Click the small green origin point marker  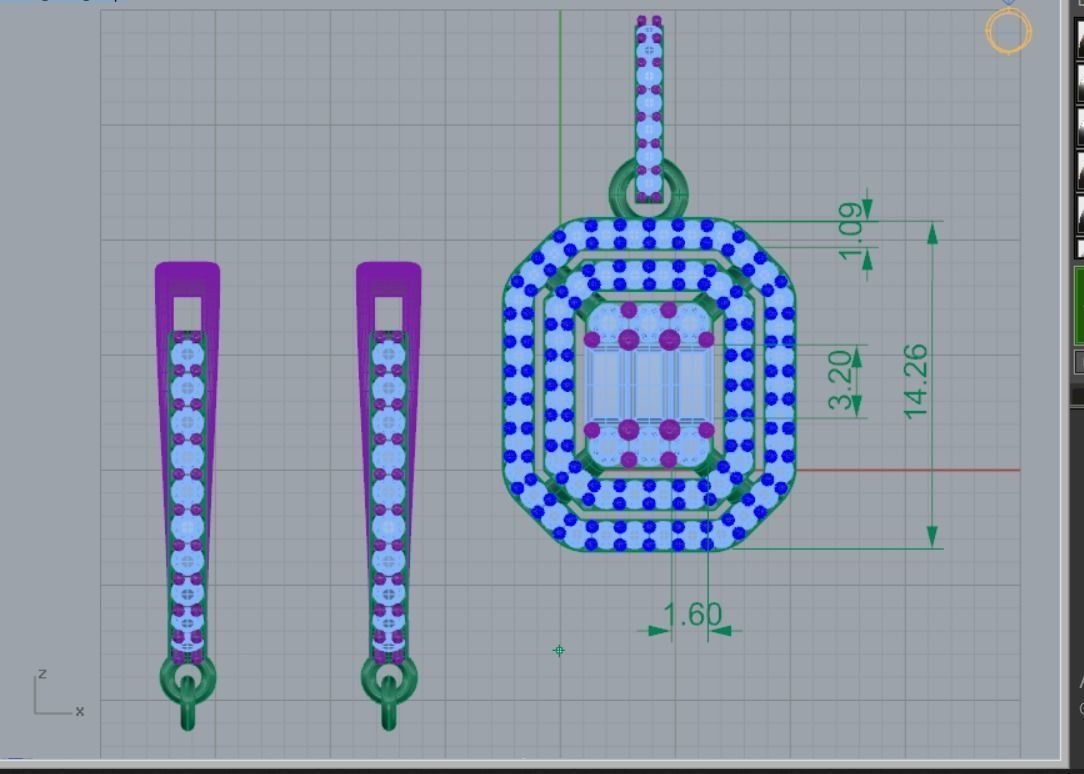[x=559, y=650]
